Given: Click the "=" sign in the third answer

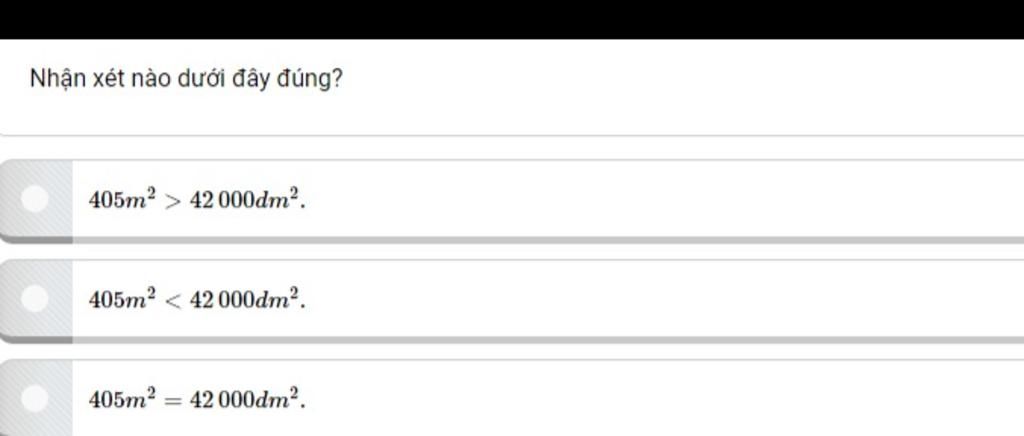Looking at the screenshot, I should coord(172,400).
